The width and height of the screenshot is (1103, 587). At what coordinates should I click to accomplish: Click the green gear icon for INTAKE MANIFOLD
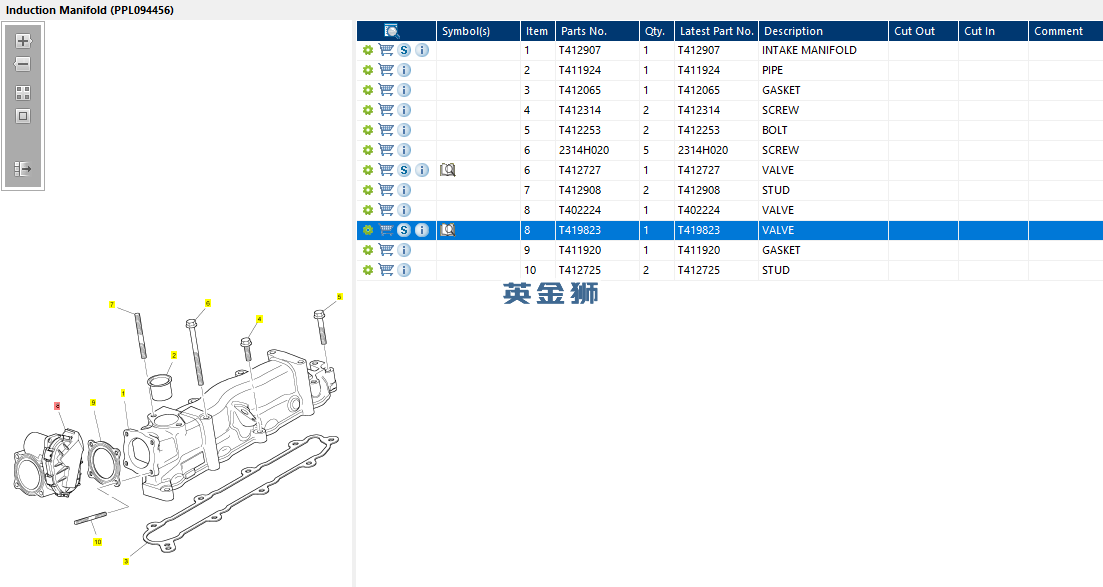point(368,50)
